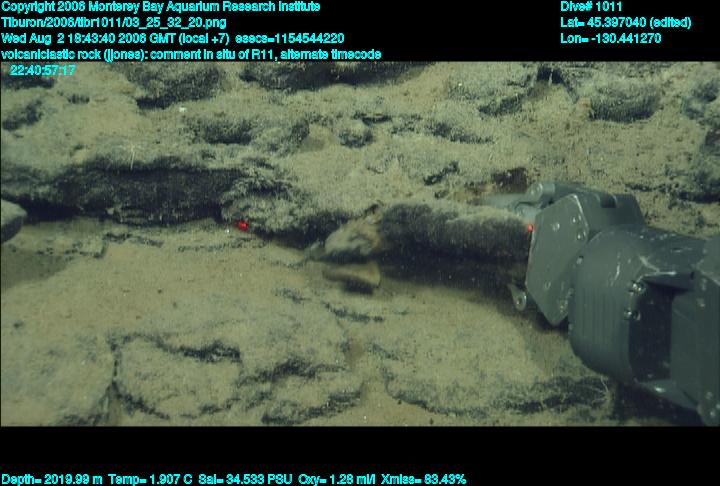Viewport: 720px width, 486px height.
Task: Click the right red laser dot near the manipulator claw
Action: (x=529, y=227)
